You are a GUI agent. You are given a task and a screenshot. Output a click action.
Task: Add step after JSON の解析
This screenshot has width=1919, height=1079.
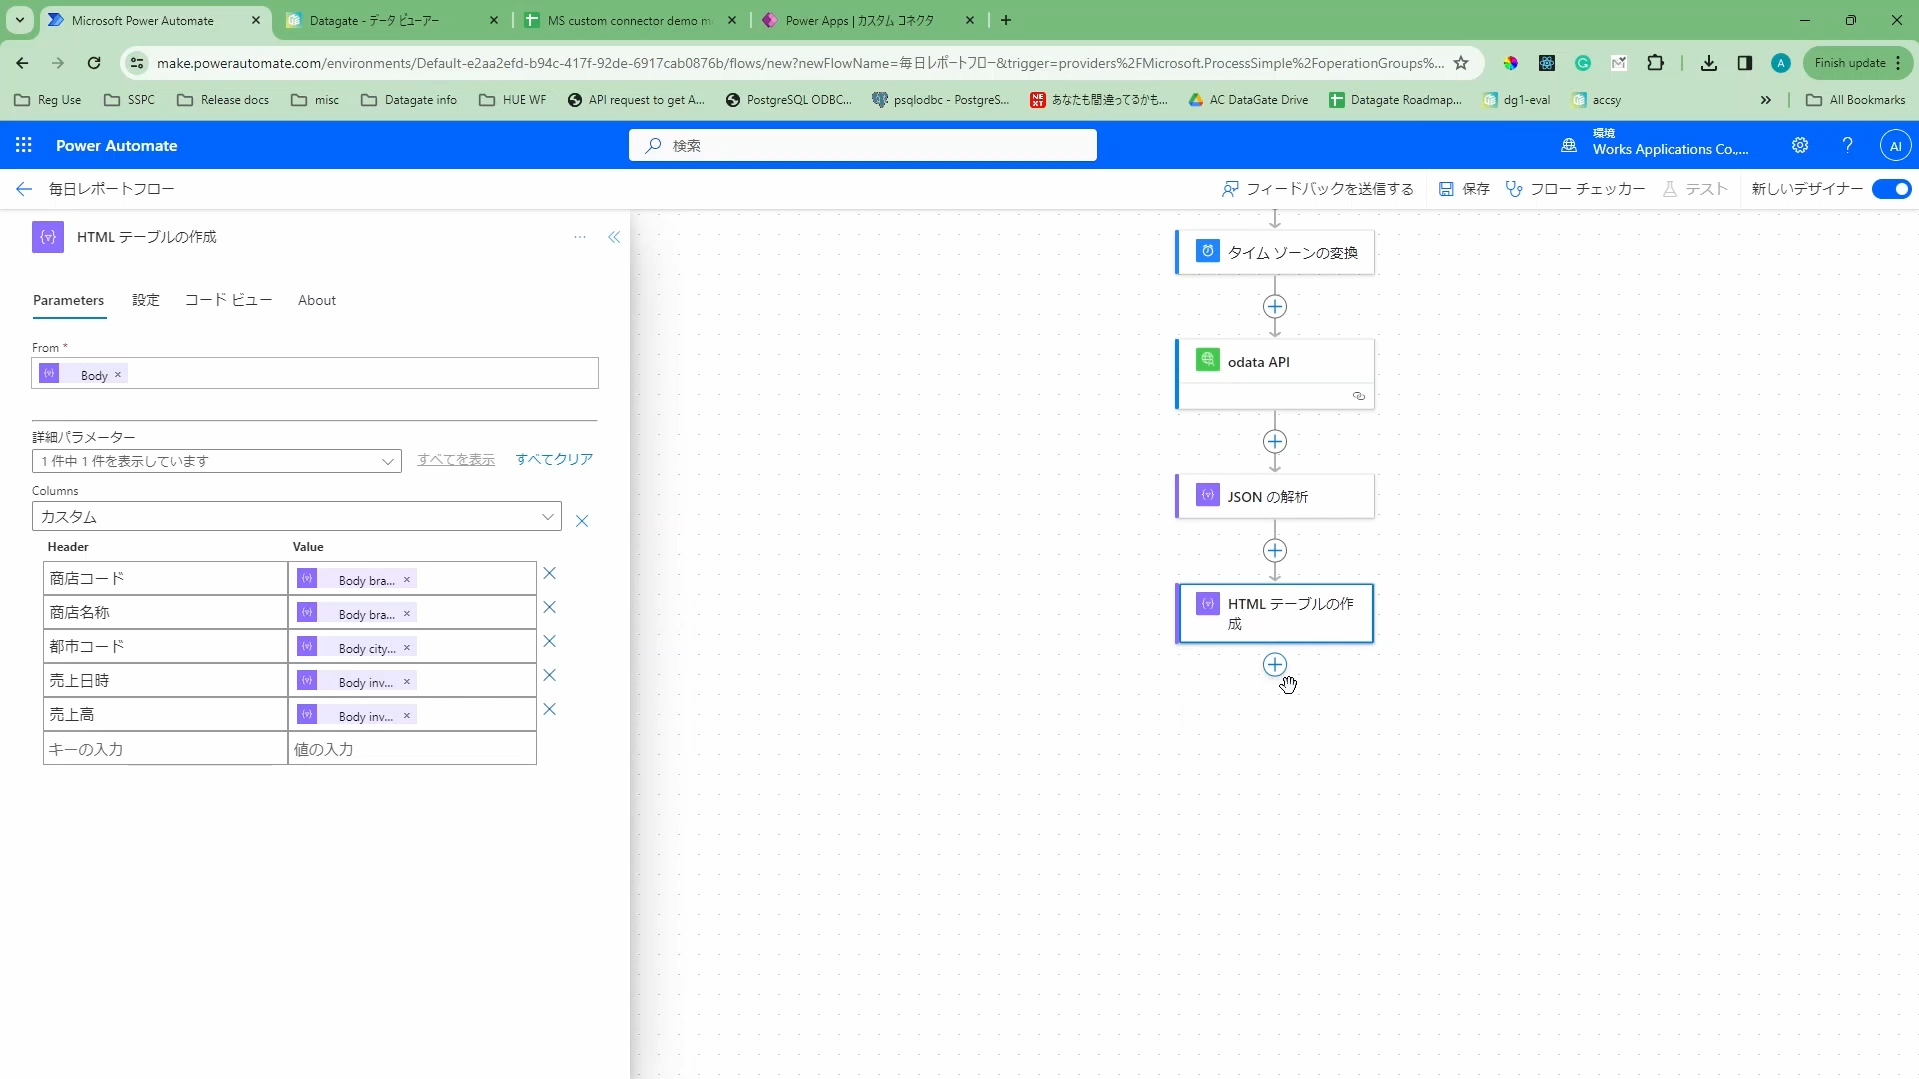point(1275,551)
